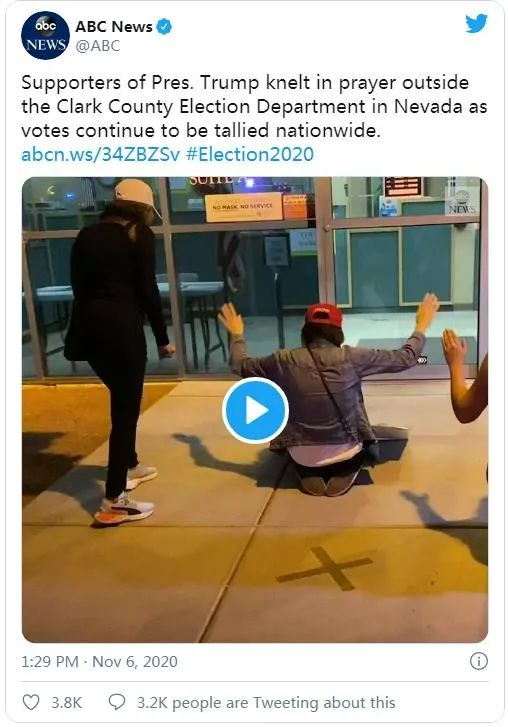The width and height of the screenshot is (508, 727).
Task: Open the abcn.ws/34ZBZSv link
Action: pyautogui.click(x=101, y=154)
